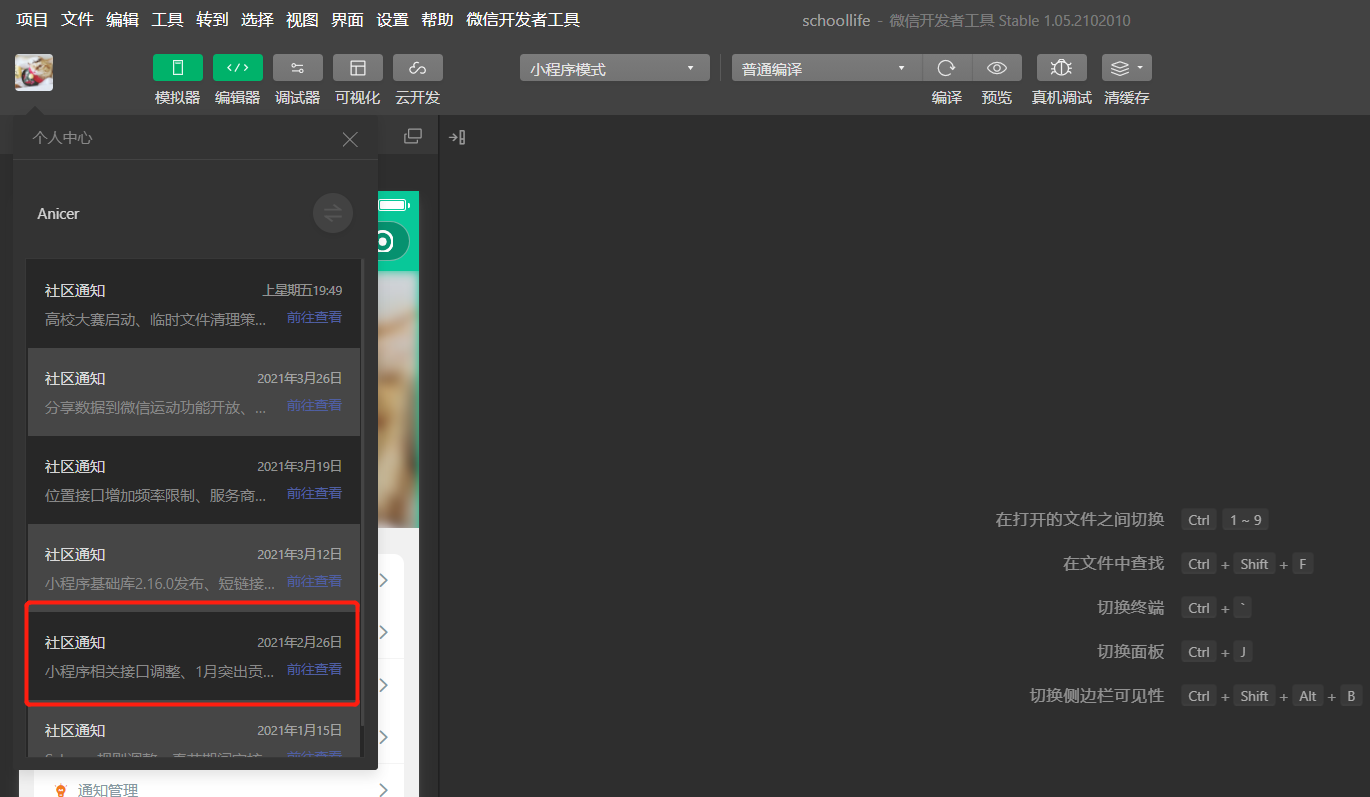Toggle the debugger (调试器) panel button
This screenshot has width=1370, height=797.
[298, 68]
